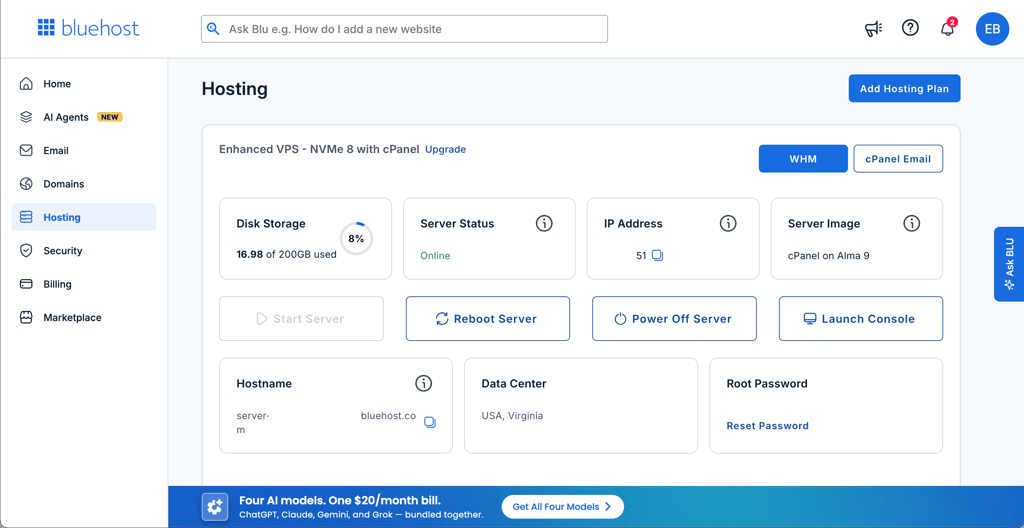The height and width of the screenshot is (528, 1024).
Task: Open the Ask BLU side tab
Action: [x=1009, y=264]
